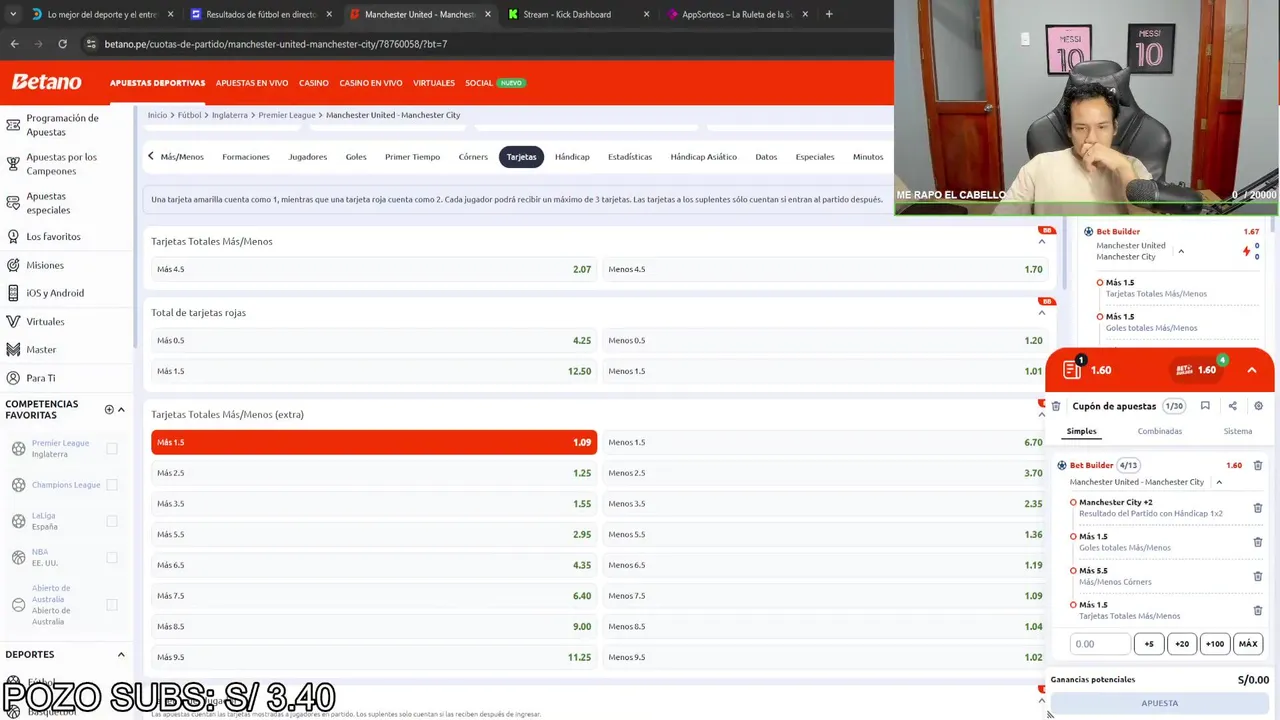Switch to Hándicap Asiático tab
Image resolution: width=1280 pixels, height=720 pixels.
(x=703, y=157)
